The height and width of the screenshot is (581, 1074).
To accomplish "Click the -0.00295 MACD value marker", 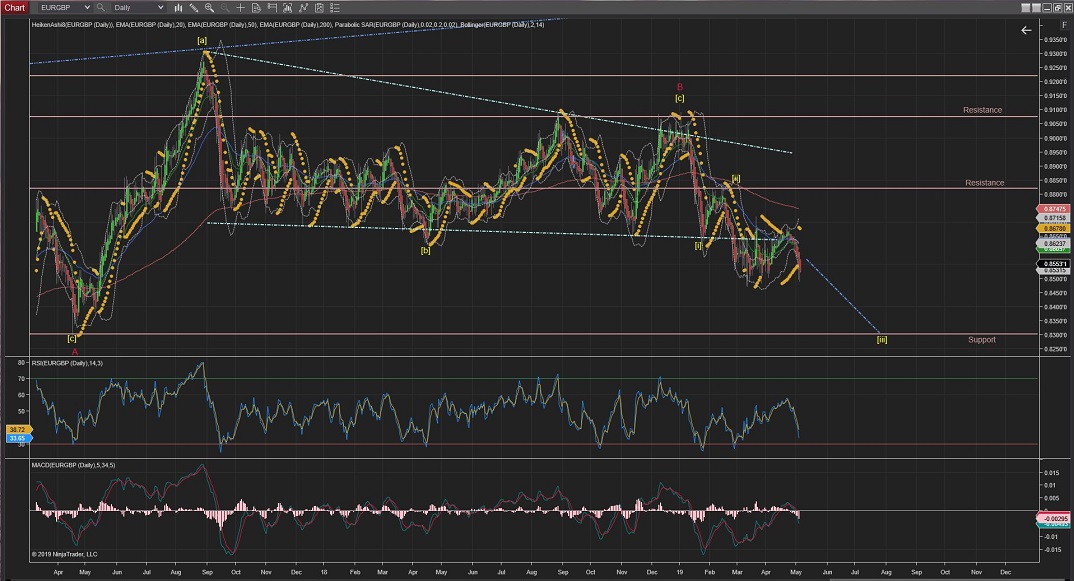I will [x=1055, y=519].
